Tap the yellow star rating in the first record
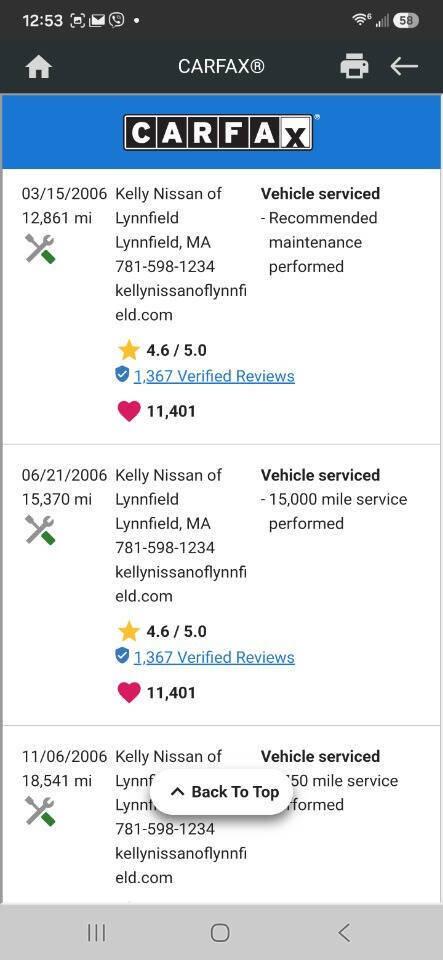The height and width of the screenshot is (960, 443). click(129, 350)
